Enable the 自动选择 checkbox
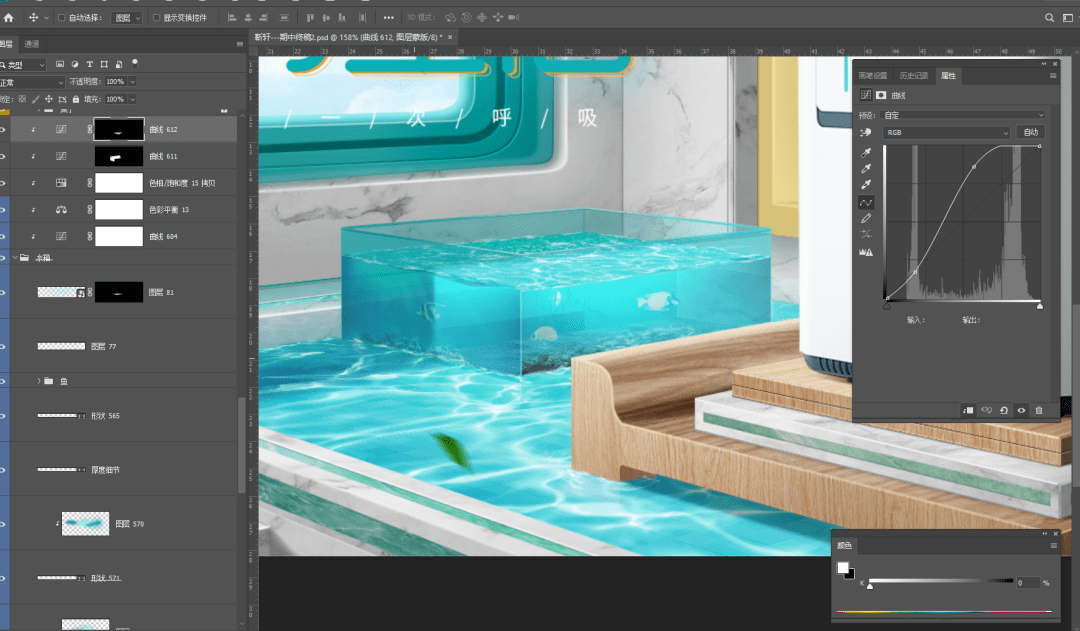The image size is (1080, 631). click(61, 18)
